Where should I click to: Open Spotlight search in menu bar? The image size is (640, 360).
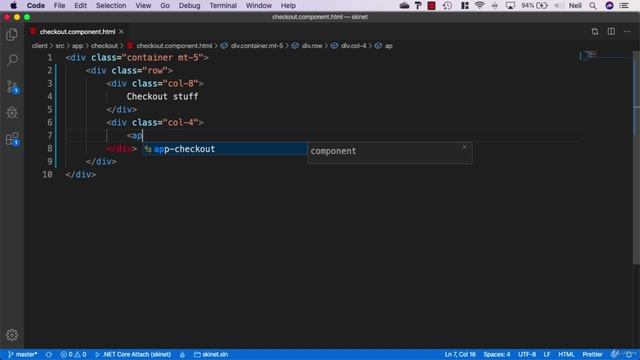[593, 6]
